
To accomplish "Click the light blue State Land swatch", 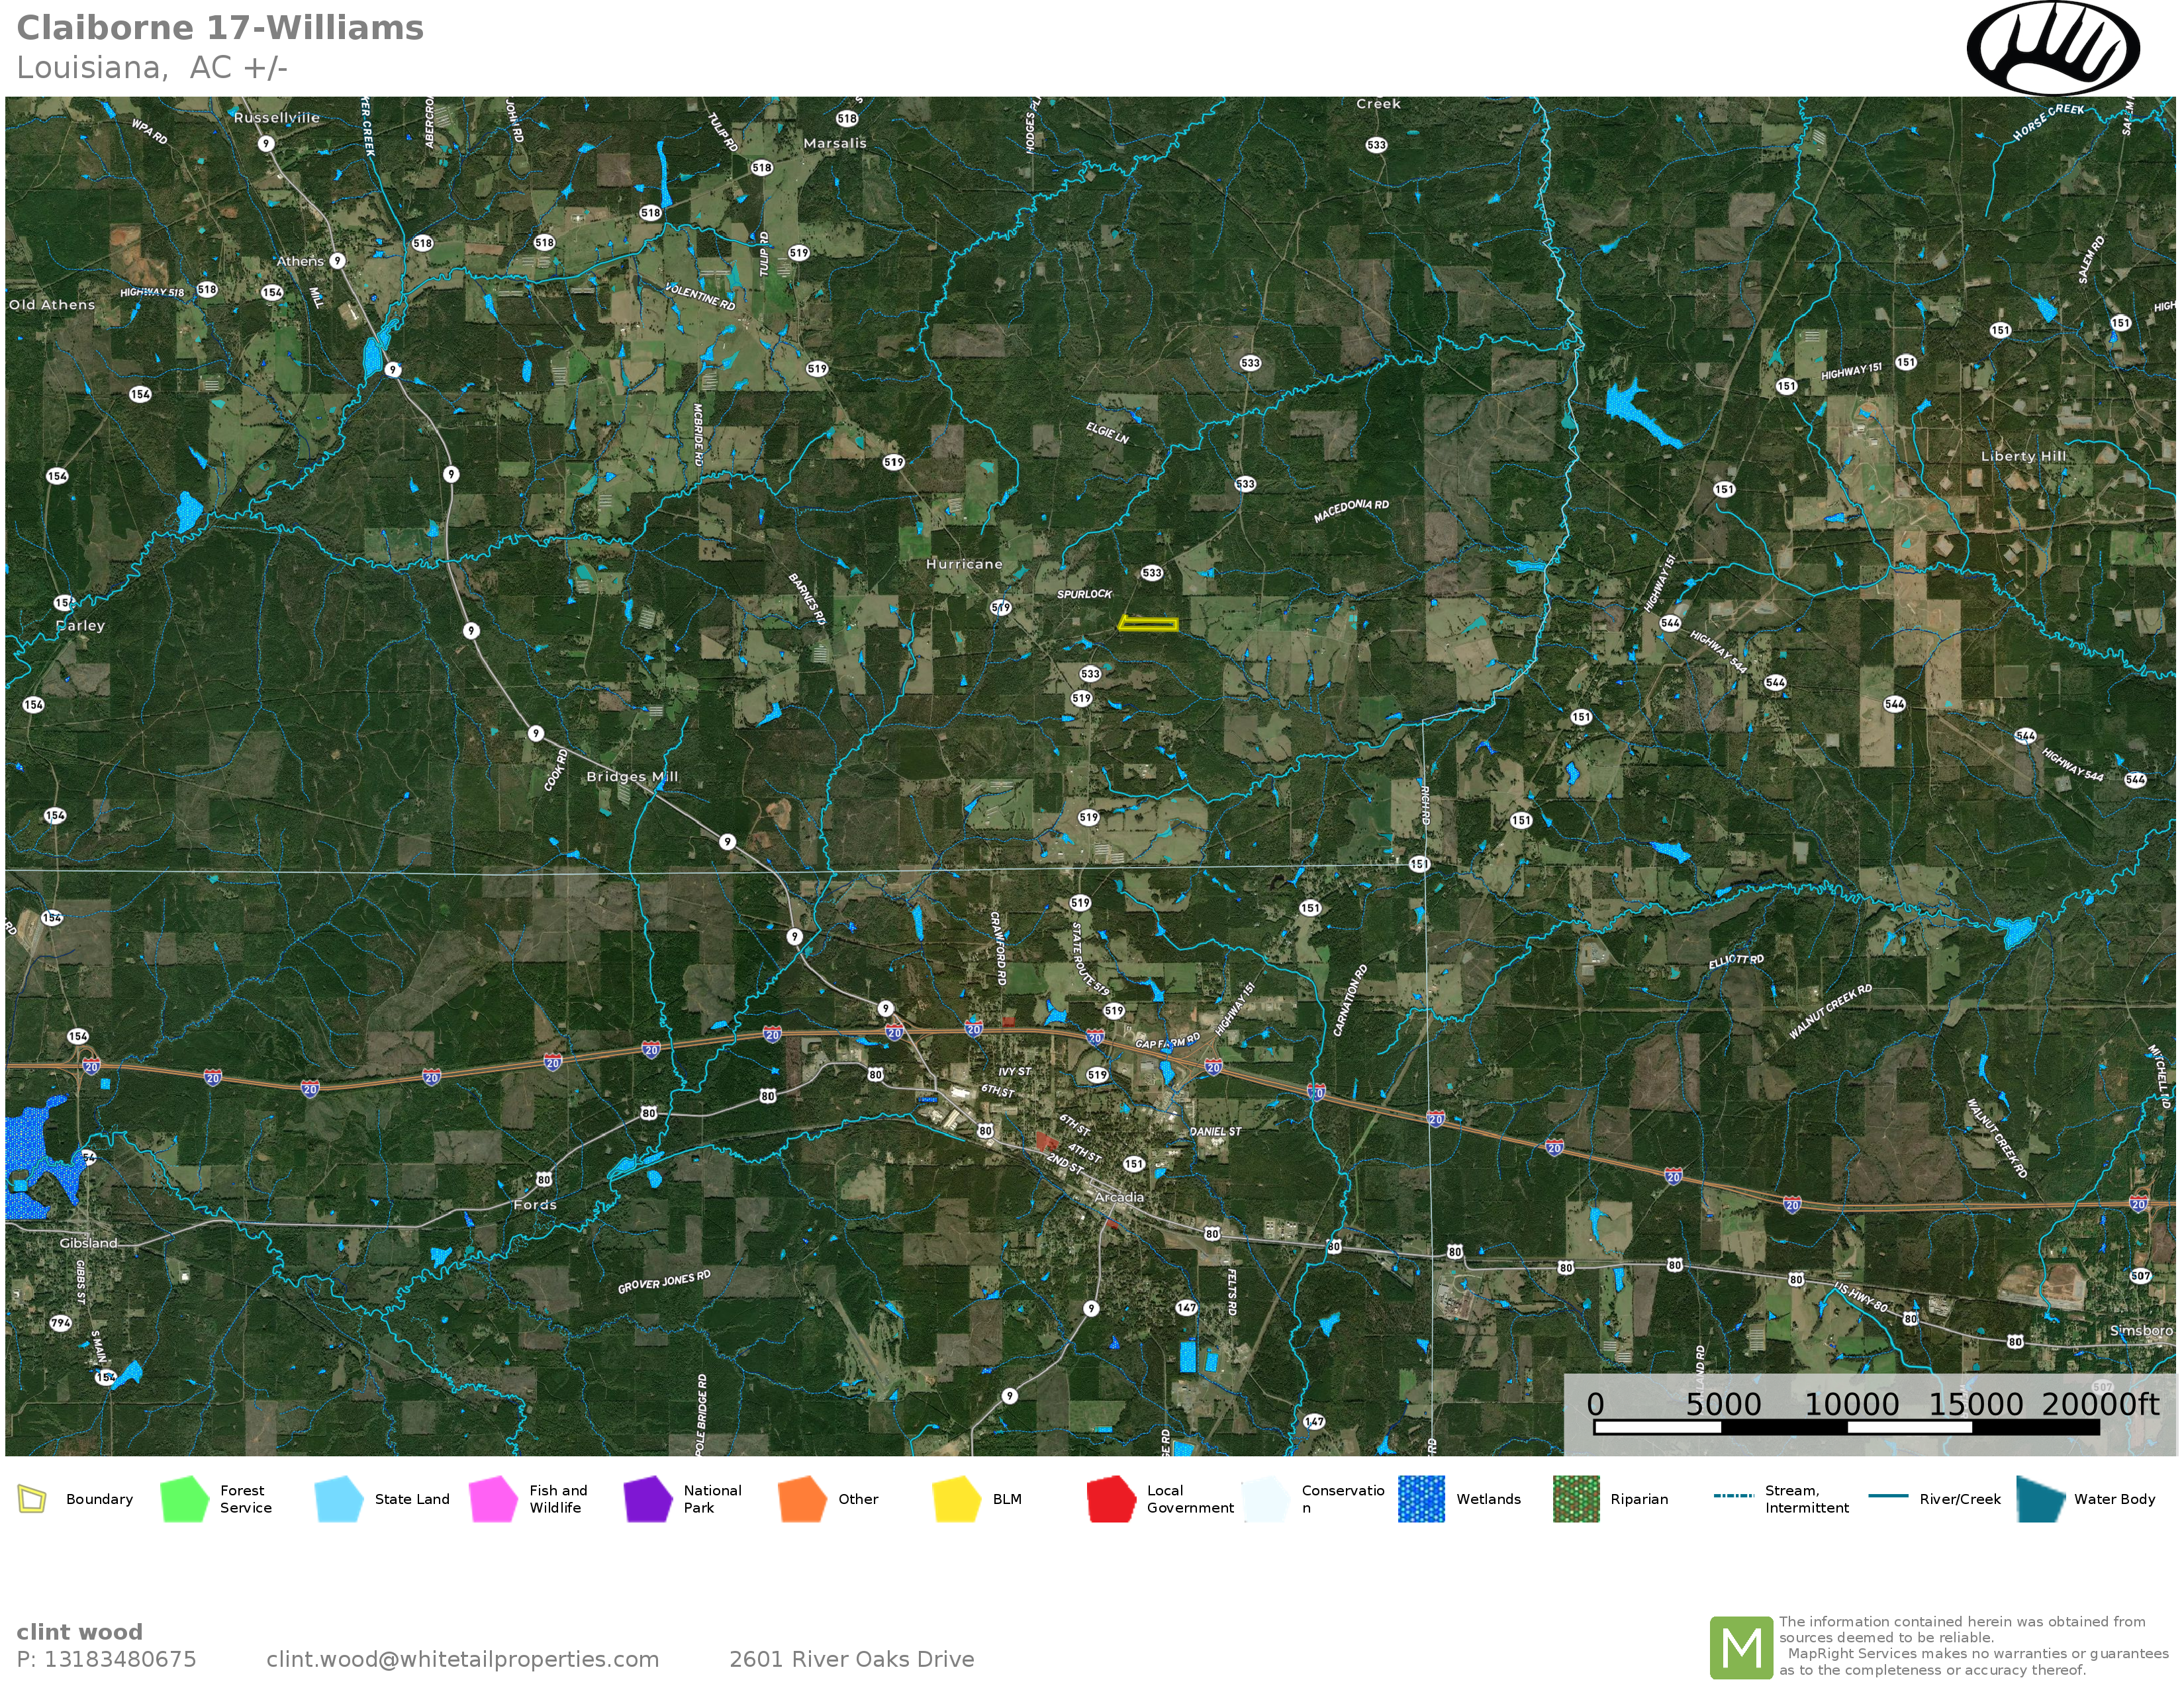I will 338,1499.
